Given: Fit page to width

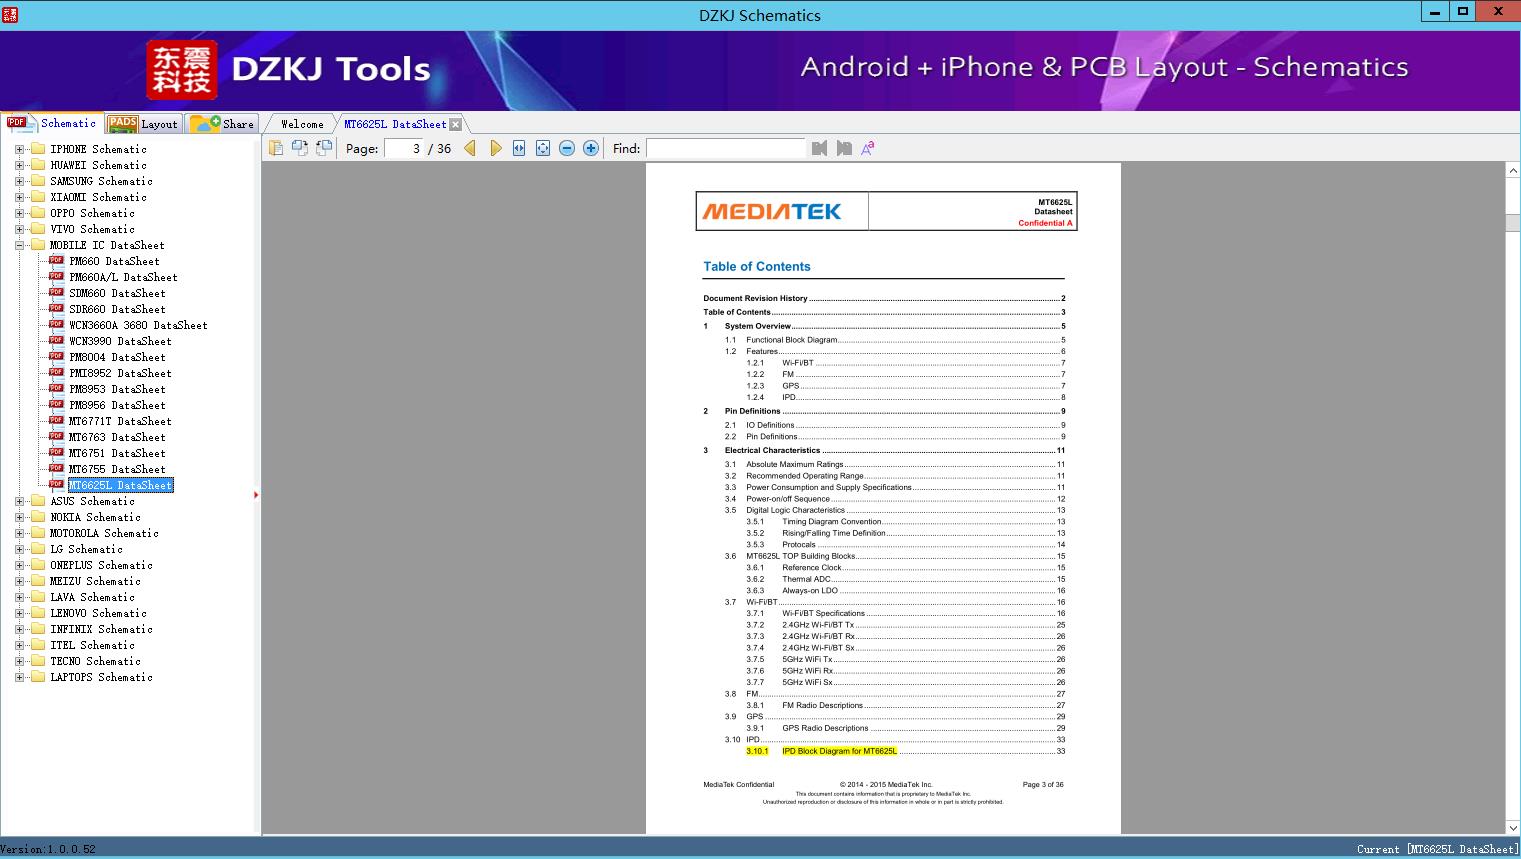Looking at the screenshot, I should 519,148.
